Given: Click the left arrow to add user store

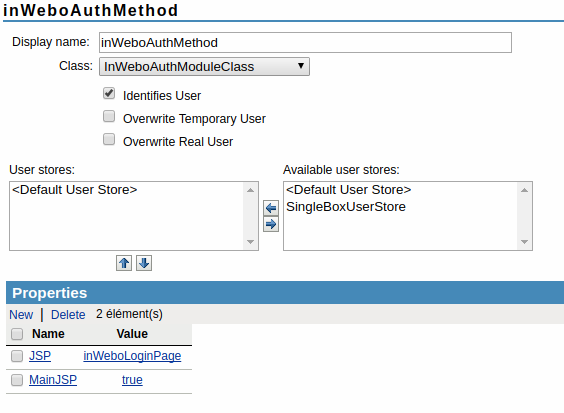Looking at the screenshot, I should 271,208.
